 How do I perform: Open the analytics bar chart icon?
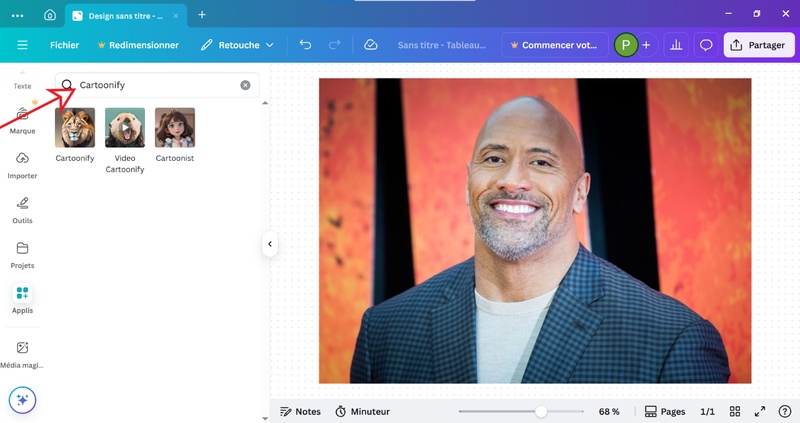tap(677, 45)
